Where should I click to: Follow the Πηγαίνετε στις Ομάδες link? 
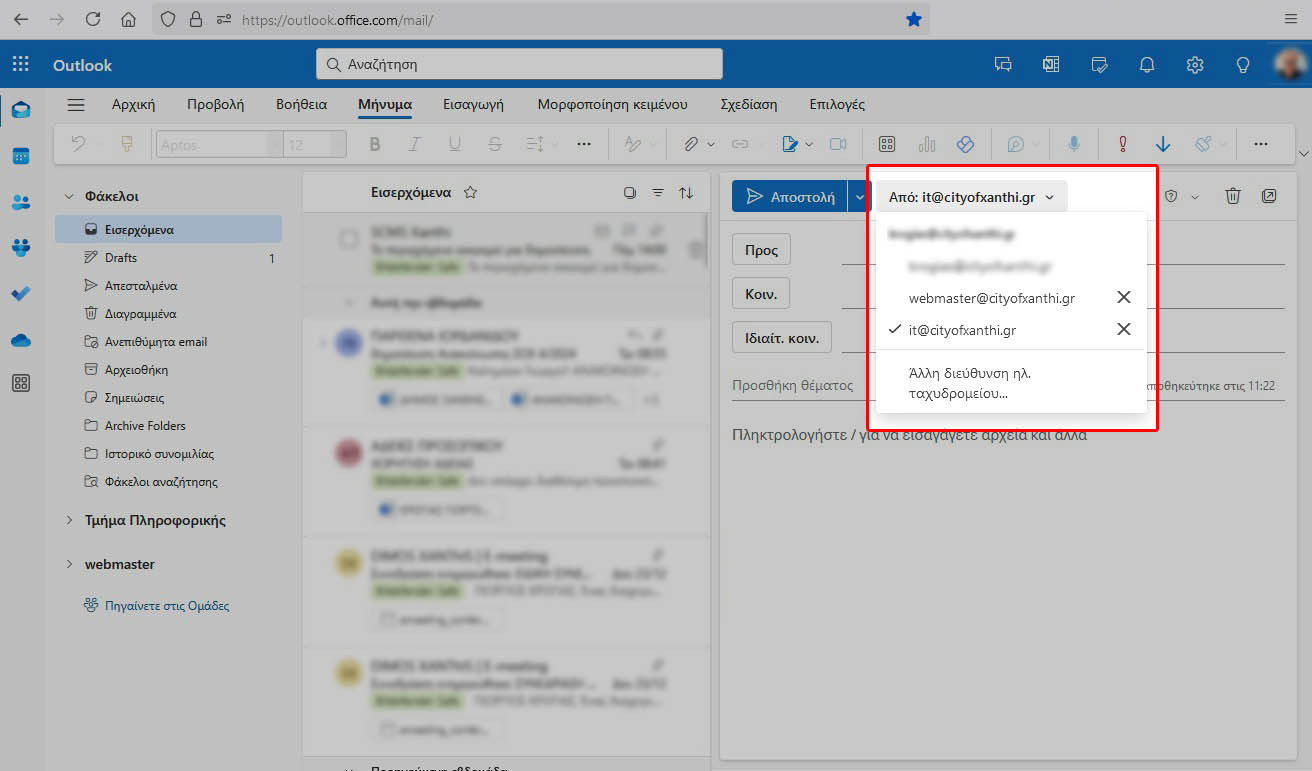167,606
